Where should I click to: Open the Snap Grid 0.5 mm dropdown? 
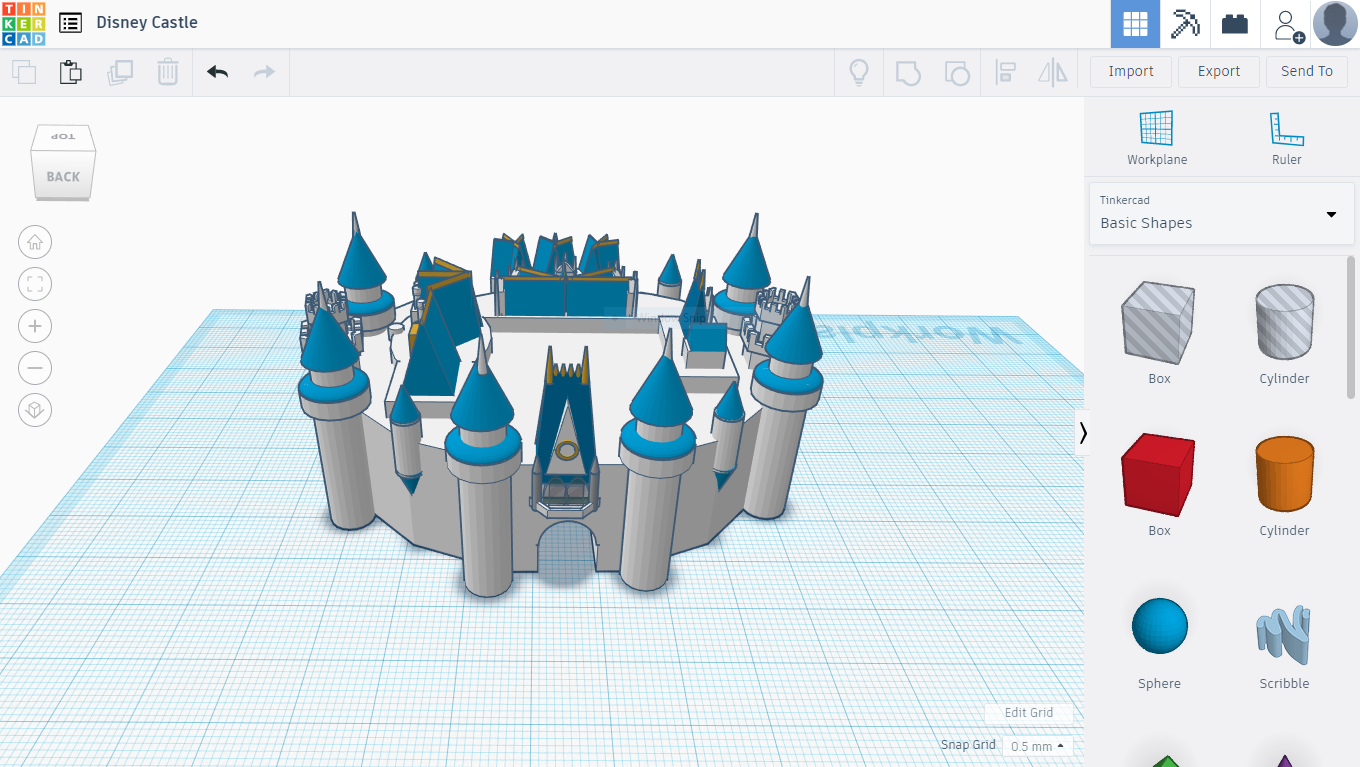1038,746
